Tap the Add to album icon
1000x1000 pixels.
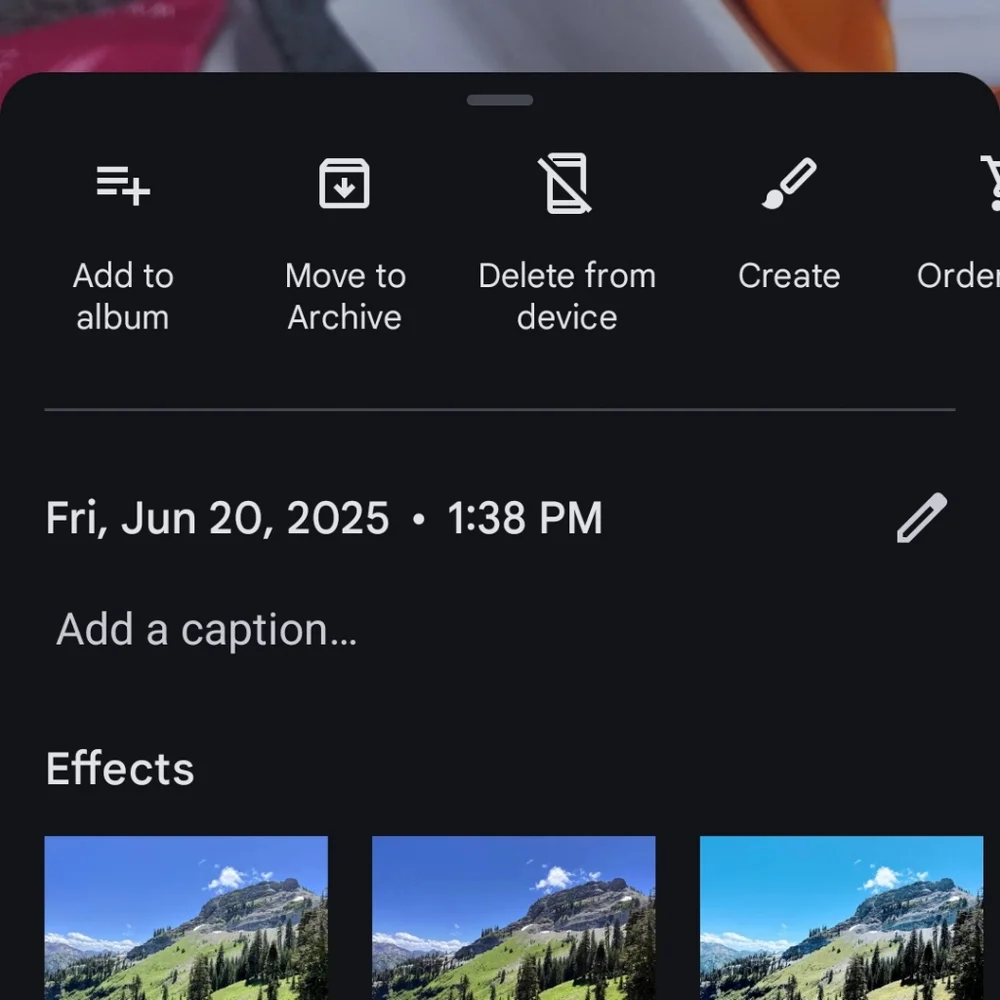123,186
